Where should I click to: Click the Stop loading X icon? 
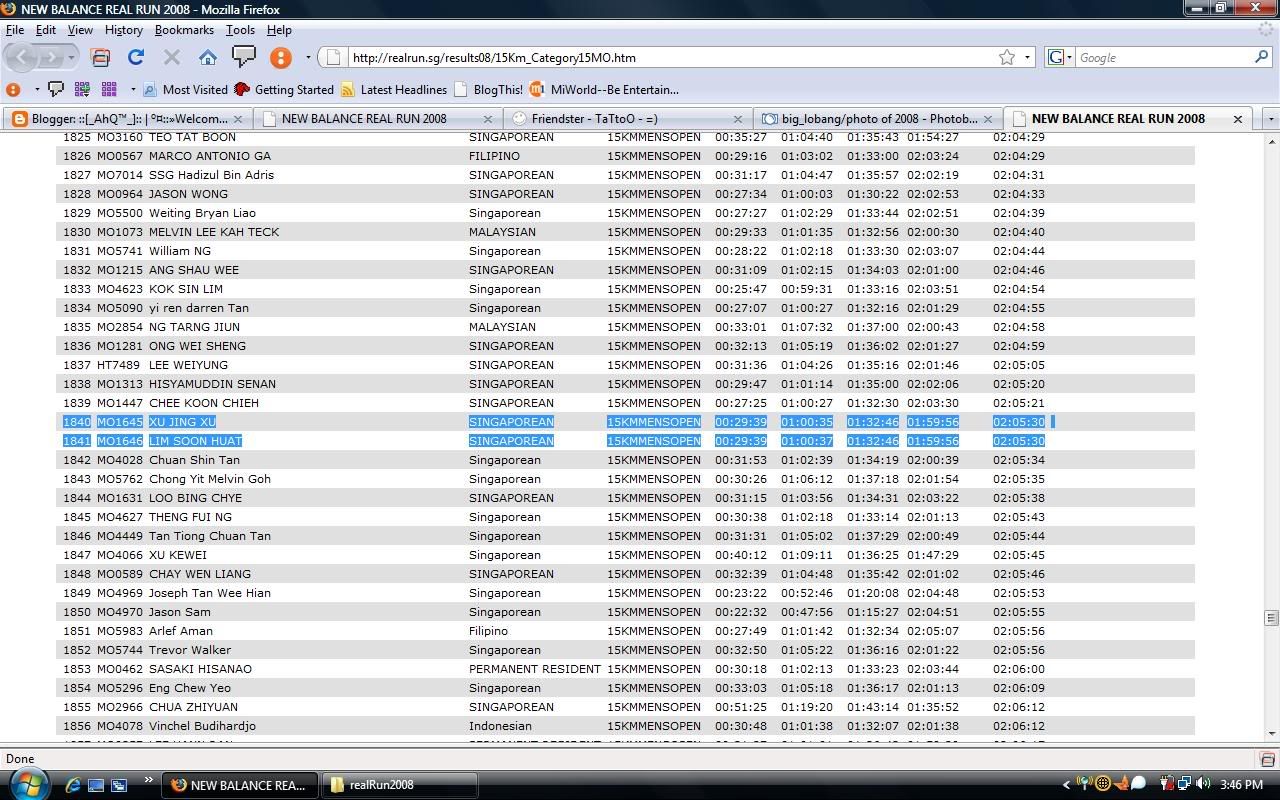(171, 57)
